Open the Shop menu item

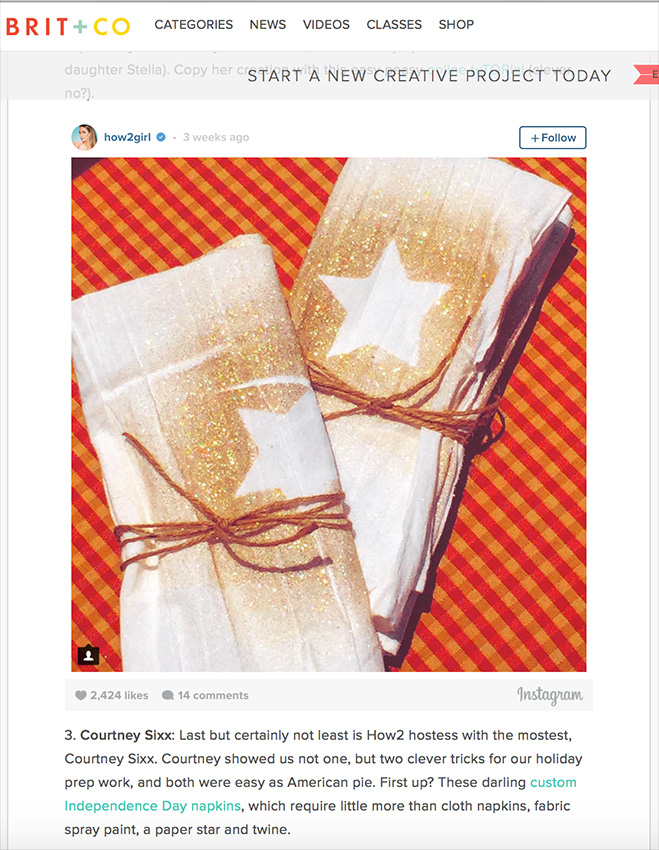(x=456, y=24)
